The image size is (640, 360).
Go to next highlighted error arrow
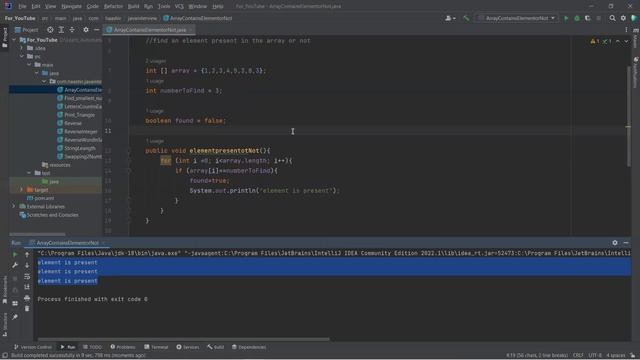626,41
